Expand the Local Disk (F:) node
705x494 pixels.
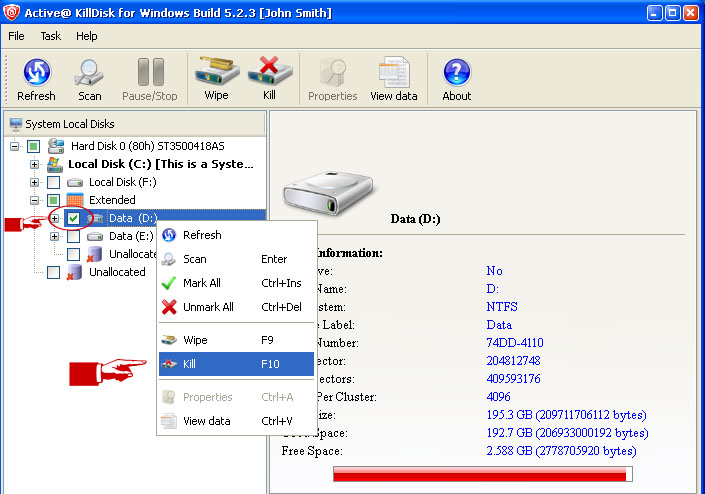34,182
